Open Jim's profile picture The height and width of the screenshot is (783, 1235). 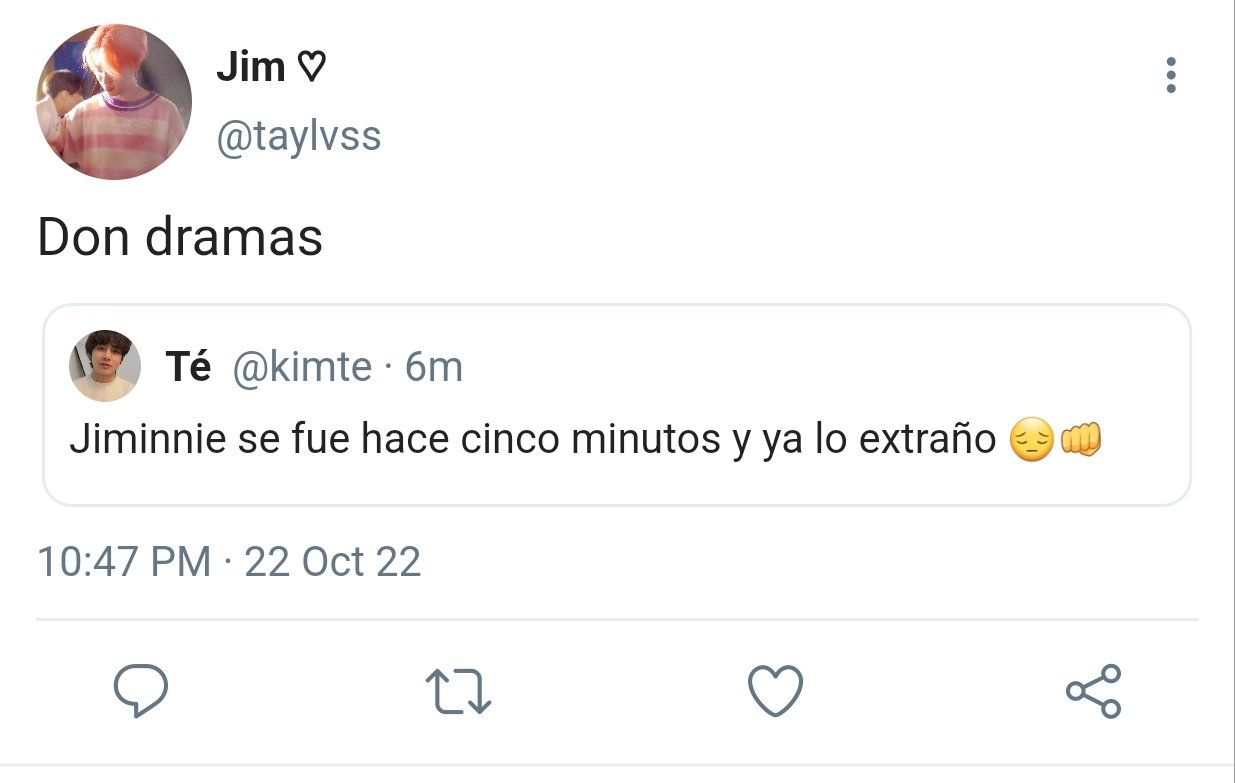click(114, 102)
